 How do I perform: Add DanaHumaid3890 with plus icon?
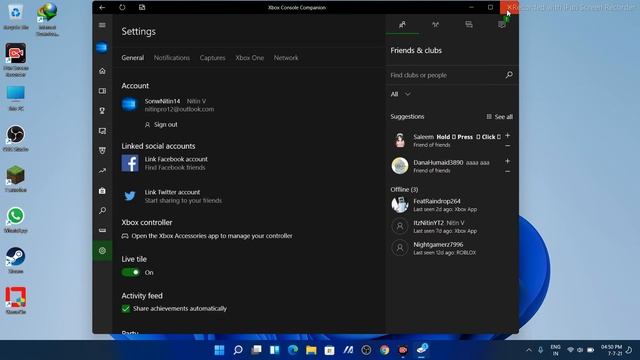(x=508, y=161)
